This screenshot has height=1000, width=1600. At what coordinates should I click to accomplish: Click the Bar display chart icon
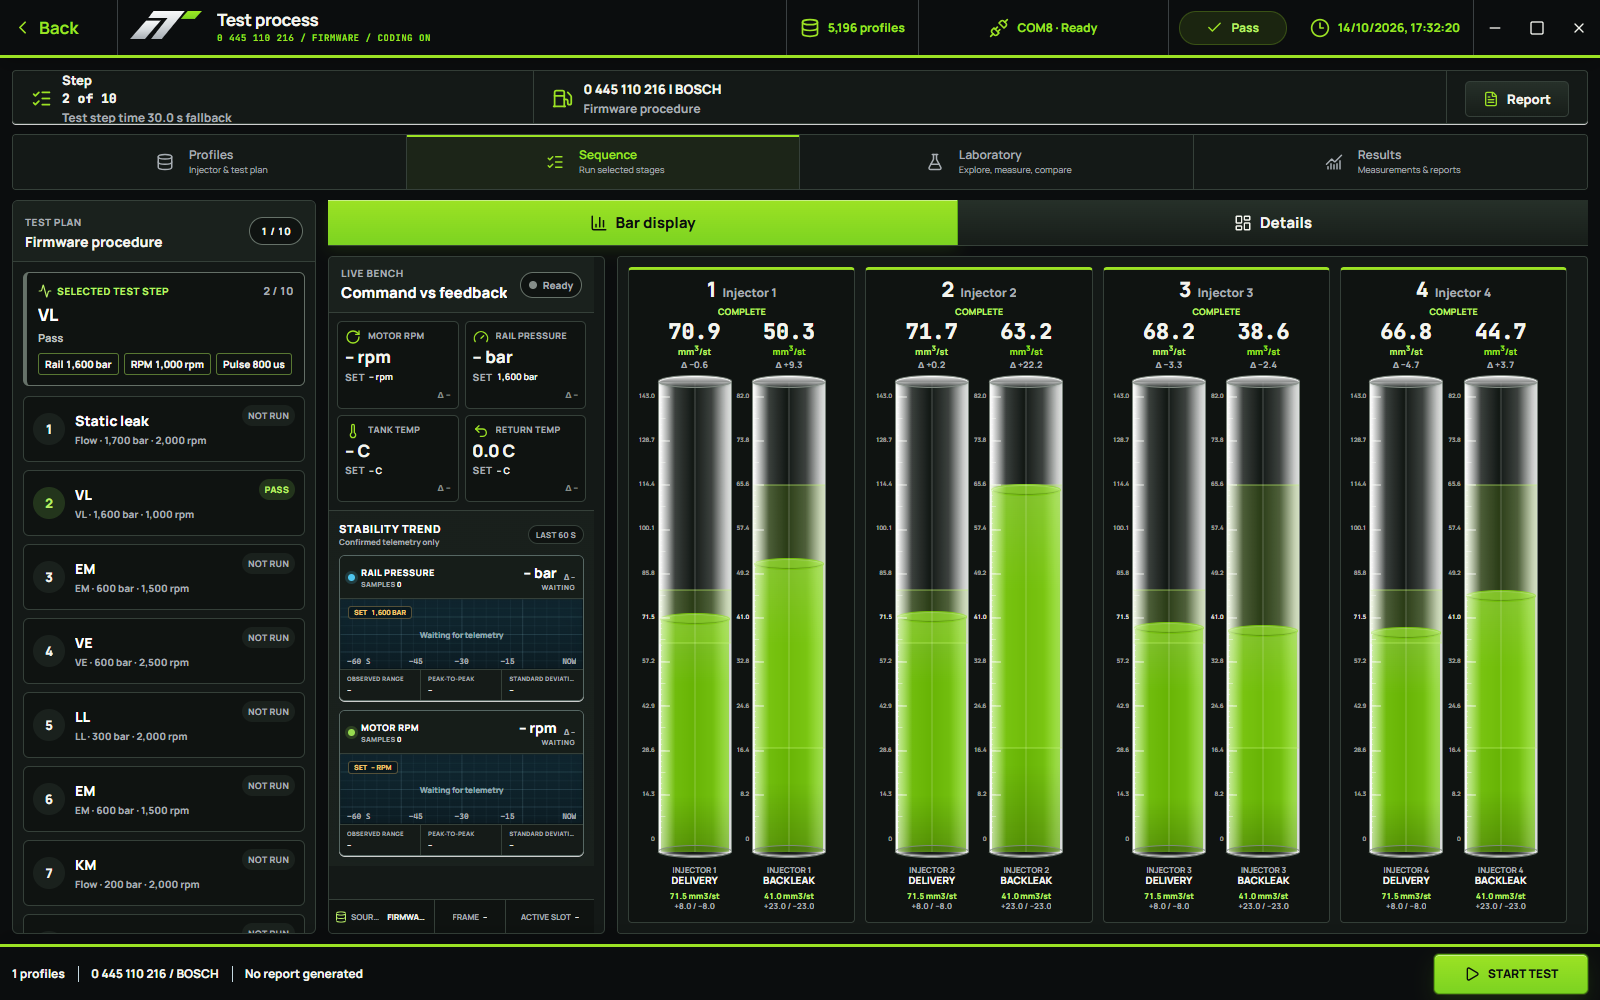pos(598,223)
